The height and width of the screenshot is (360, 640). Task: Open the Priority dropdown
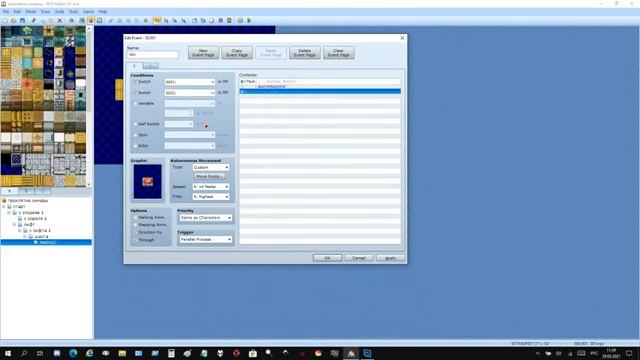[206, 218]
